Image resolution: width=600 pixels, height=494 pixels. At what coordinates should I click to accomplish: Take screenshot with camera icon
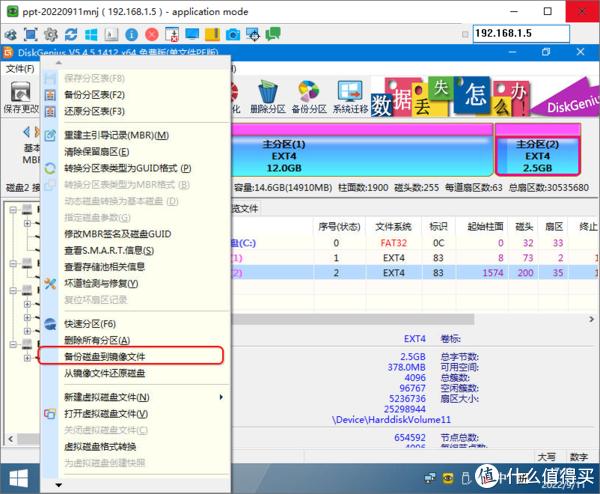pyautogui.click(x=233, y=35)
